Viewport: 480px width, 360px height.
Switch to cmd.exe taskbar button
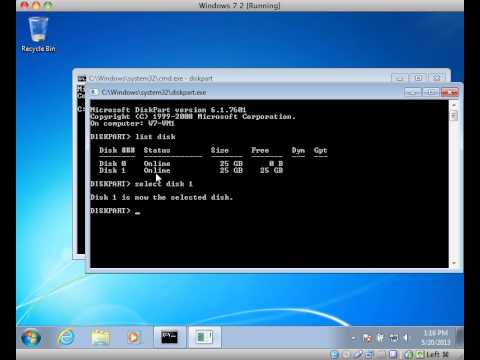169,337
